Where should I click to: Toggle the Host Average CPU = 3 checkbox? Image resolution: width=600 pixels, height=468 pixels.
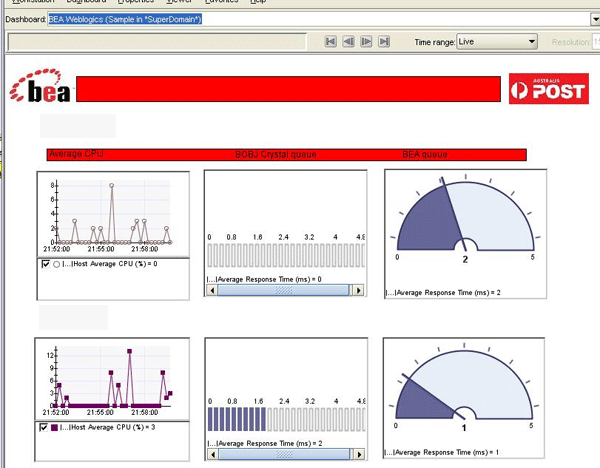(44, 427)
